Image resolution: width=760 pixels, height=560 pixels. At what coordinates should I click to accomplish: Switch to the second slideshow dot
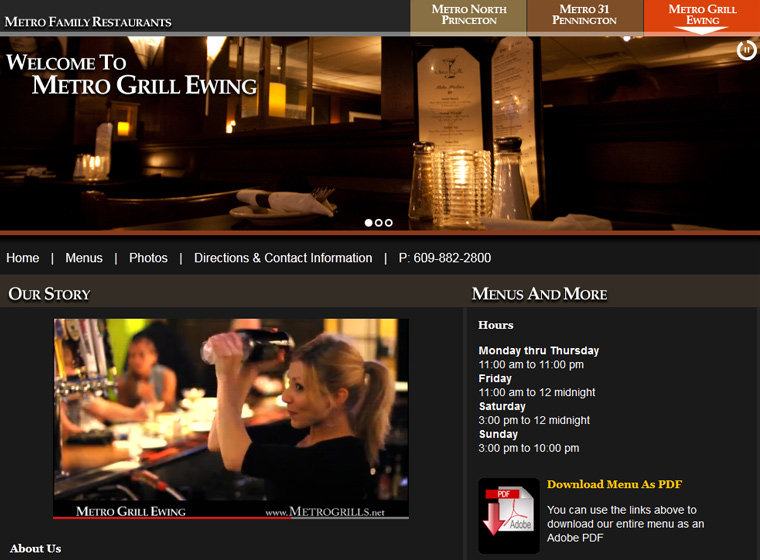pyautogui.click(x=379, y=223)
